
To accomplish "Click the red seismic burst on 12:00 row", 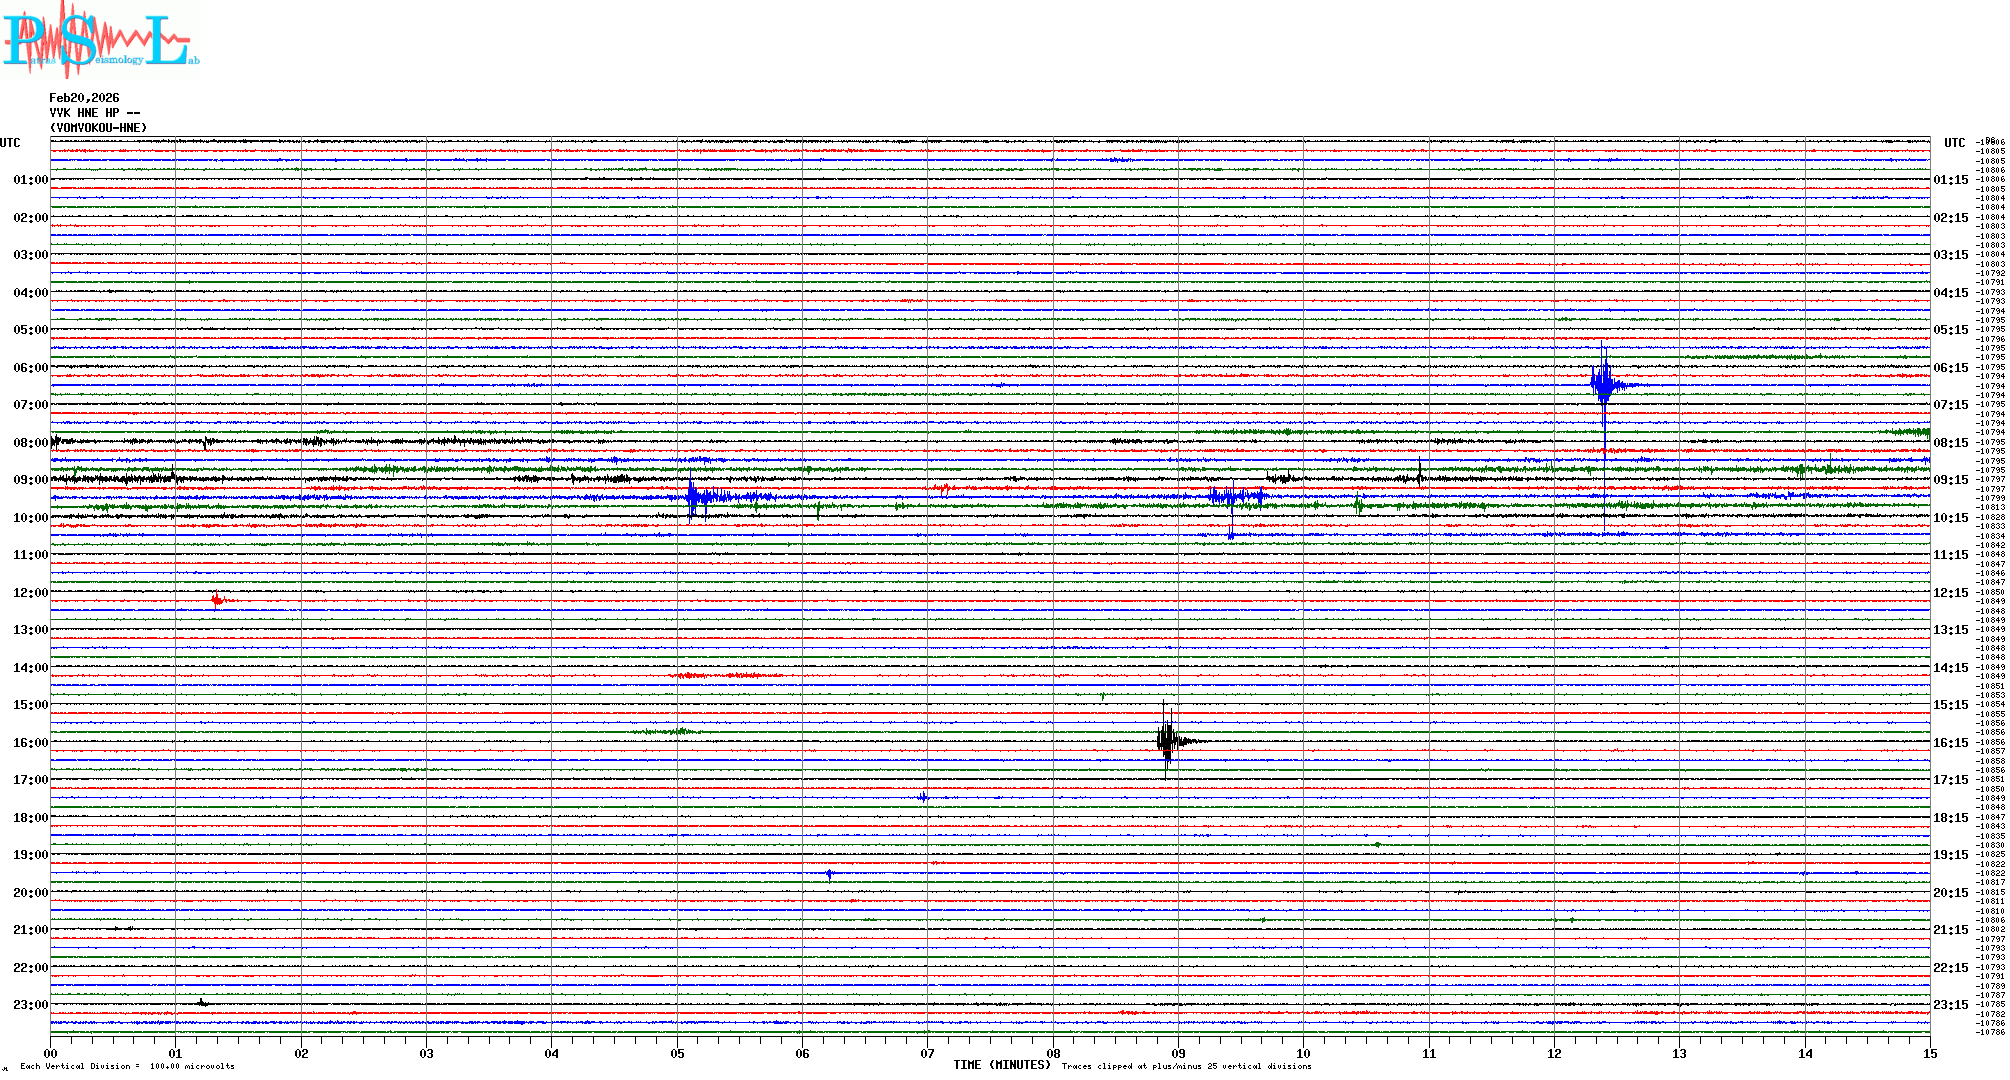I will pyautogui.click(x=218, y=600).
